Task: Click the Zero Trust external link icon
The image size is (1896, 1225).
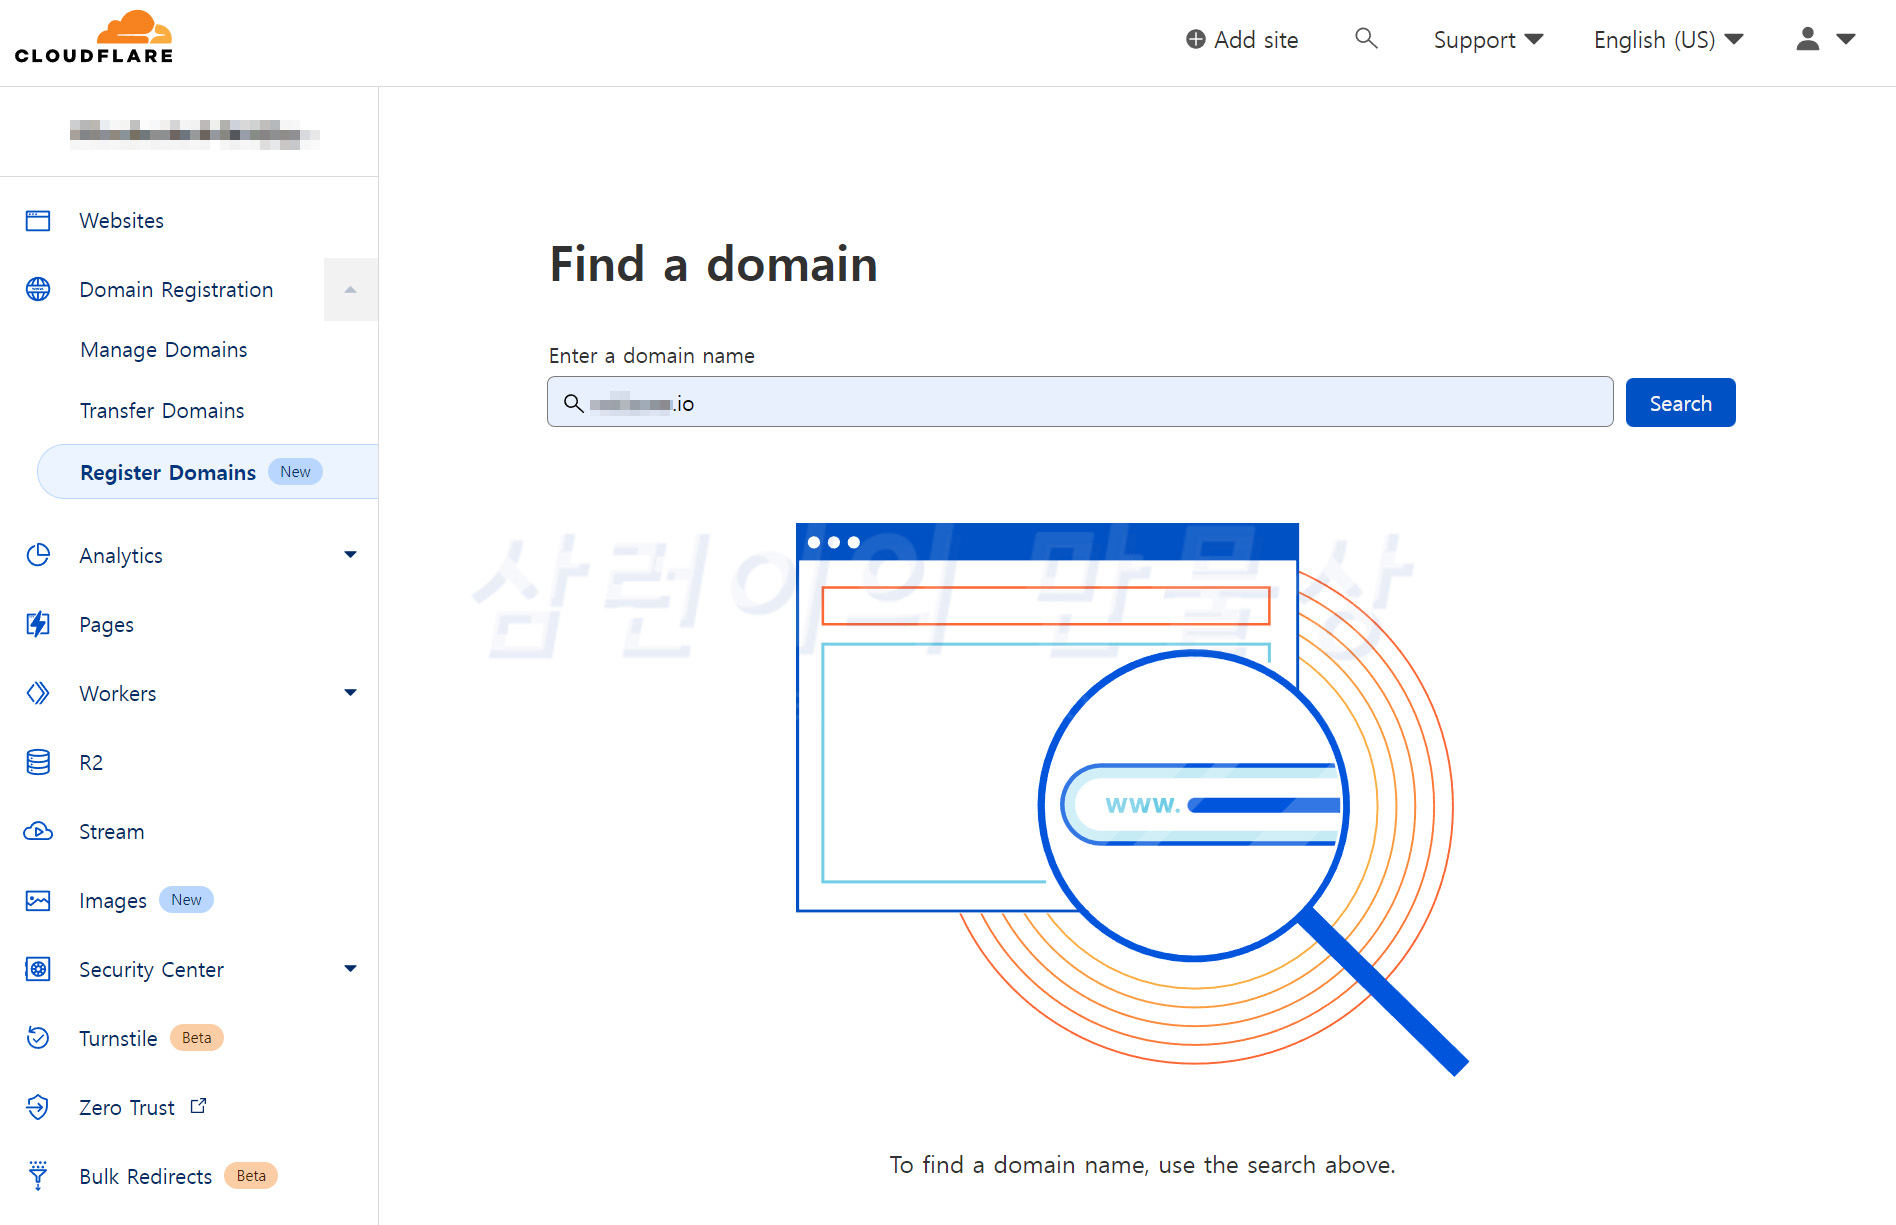Action: [198, 1106]
